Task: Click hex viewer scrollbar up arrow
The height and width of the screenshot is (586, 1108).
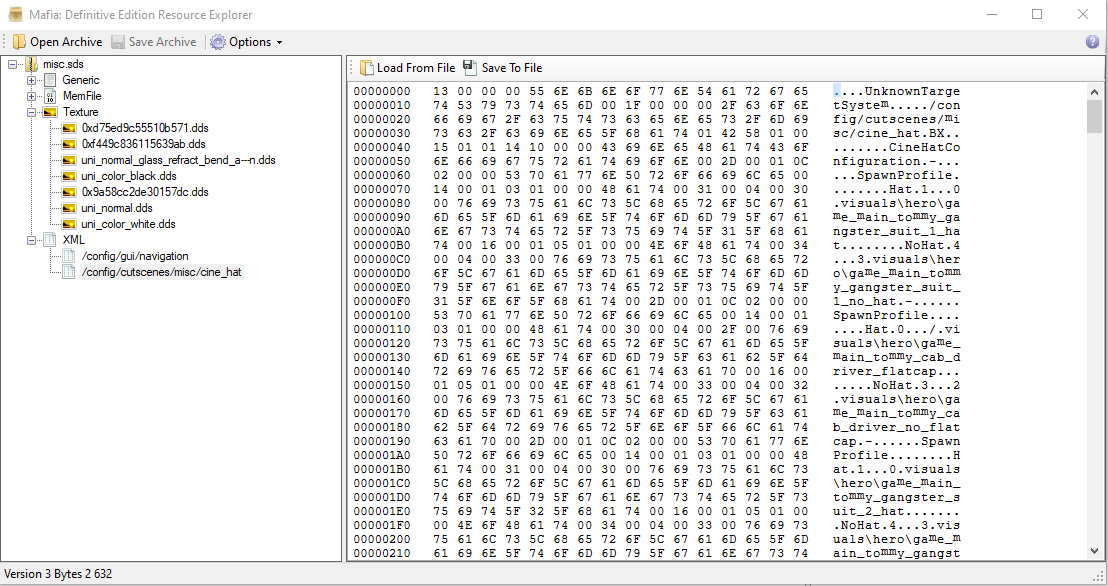Action: click(x=1095, y=91)
